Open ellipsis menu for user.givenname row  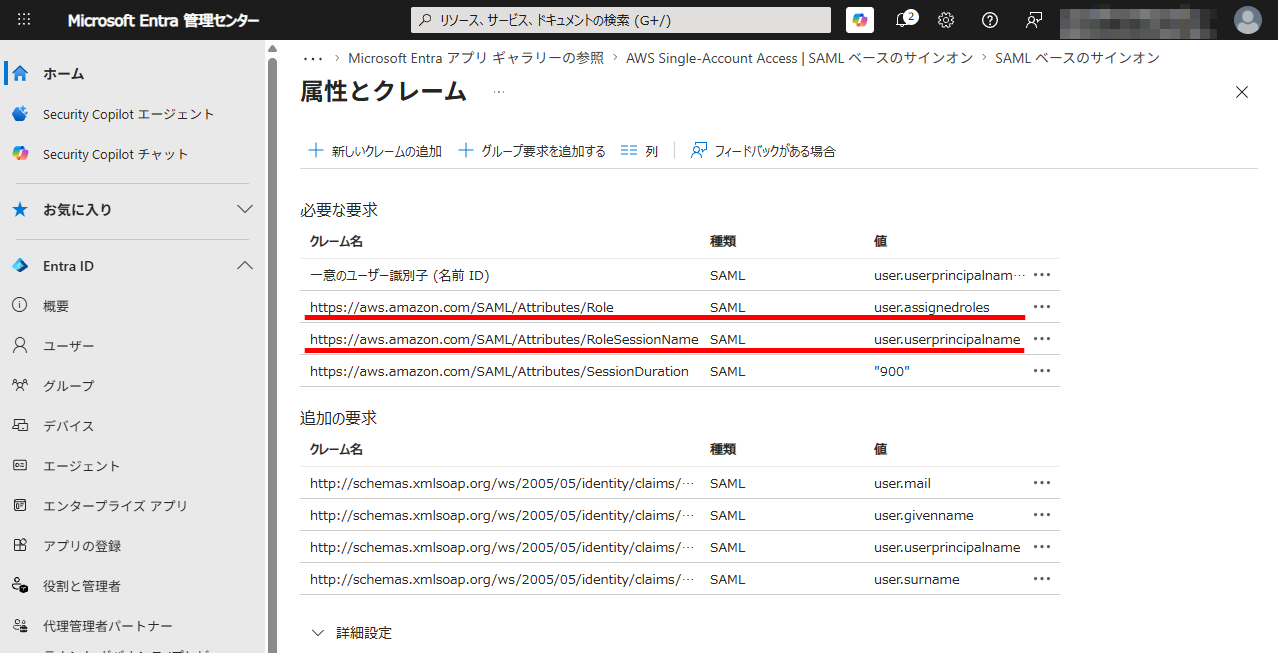[1042, 515]
